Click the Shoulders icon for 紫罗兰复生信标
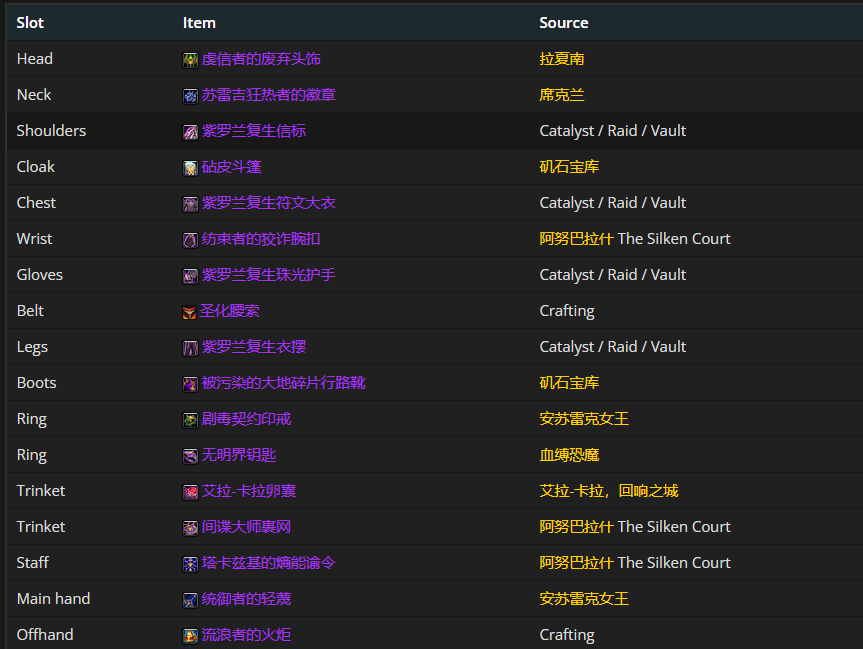Screen dimensions: 863x649 coord(189,131)
